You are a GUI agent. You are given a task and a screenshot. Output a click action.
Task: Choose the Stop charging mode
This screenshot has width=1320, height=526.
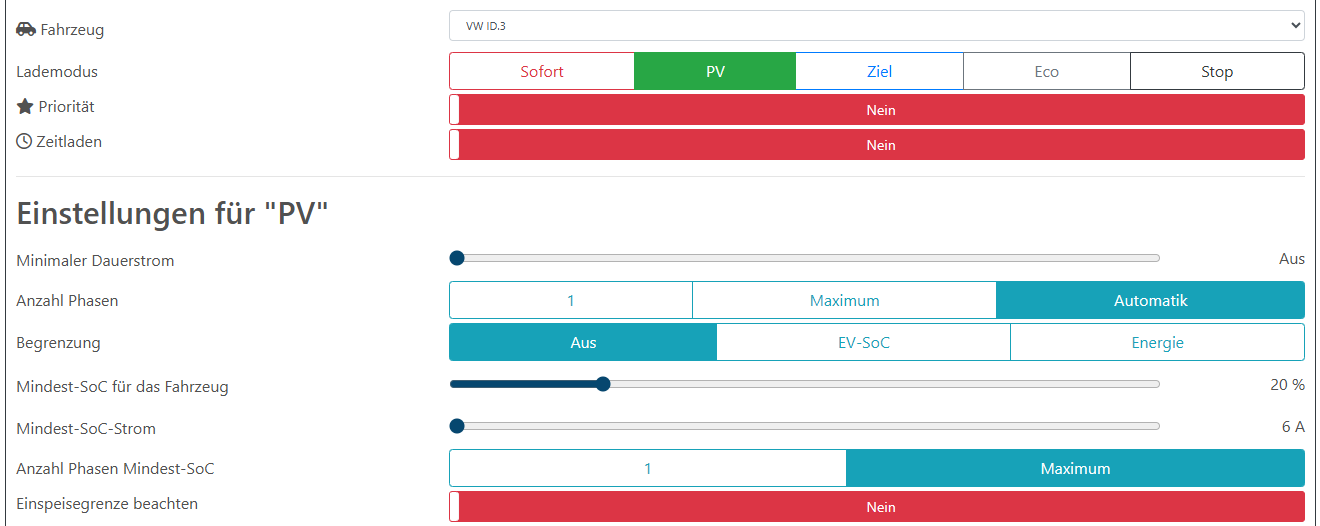pyautogui.click(x=1217, y=71)
